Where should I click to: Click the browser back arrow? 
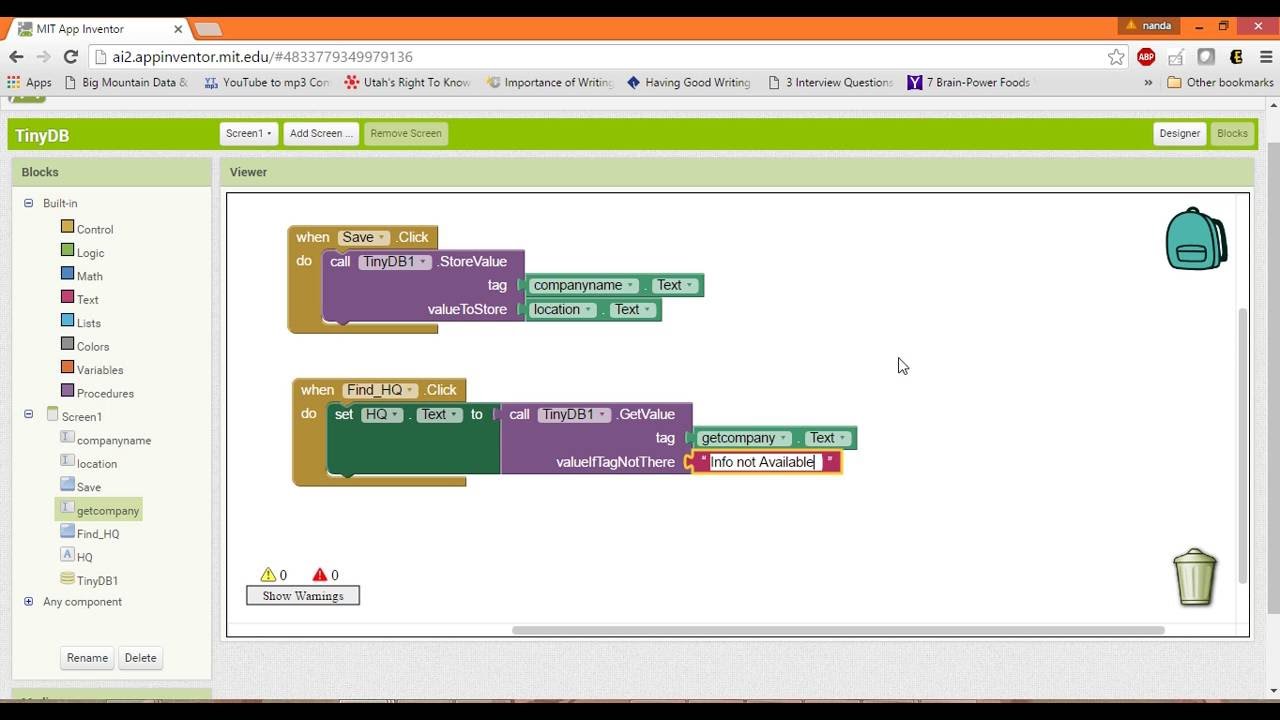[x=17, y=57]
